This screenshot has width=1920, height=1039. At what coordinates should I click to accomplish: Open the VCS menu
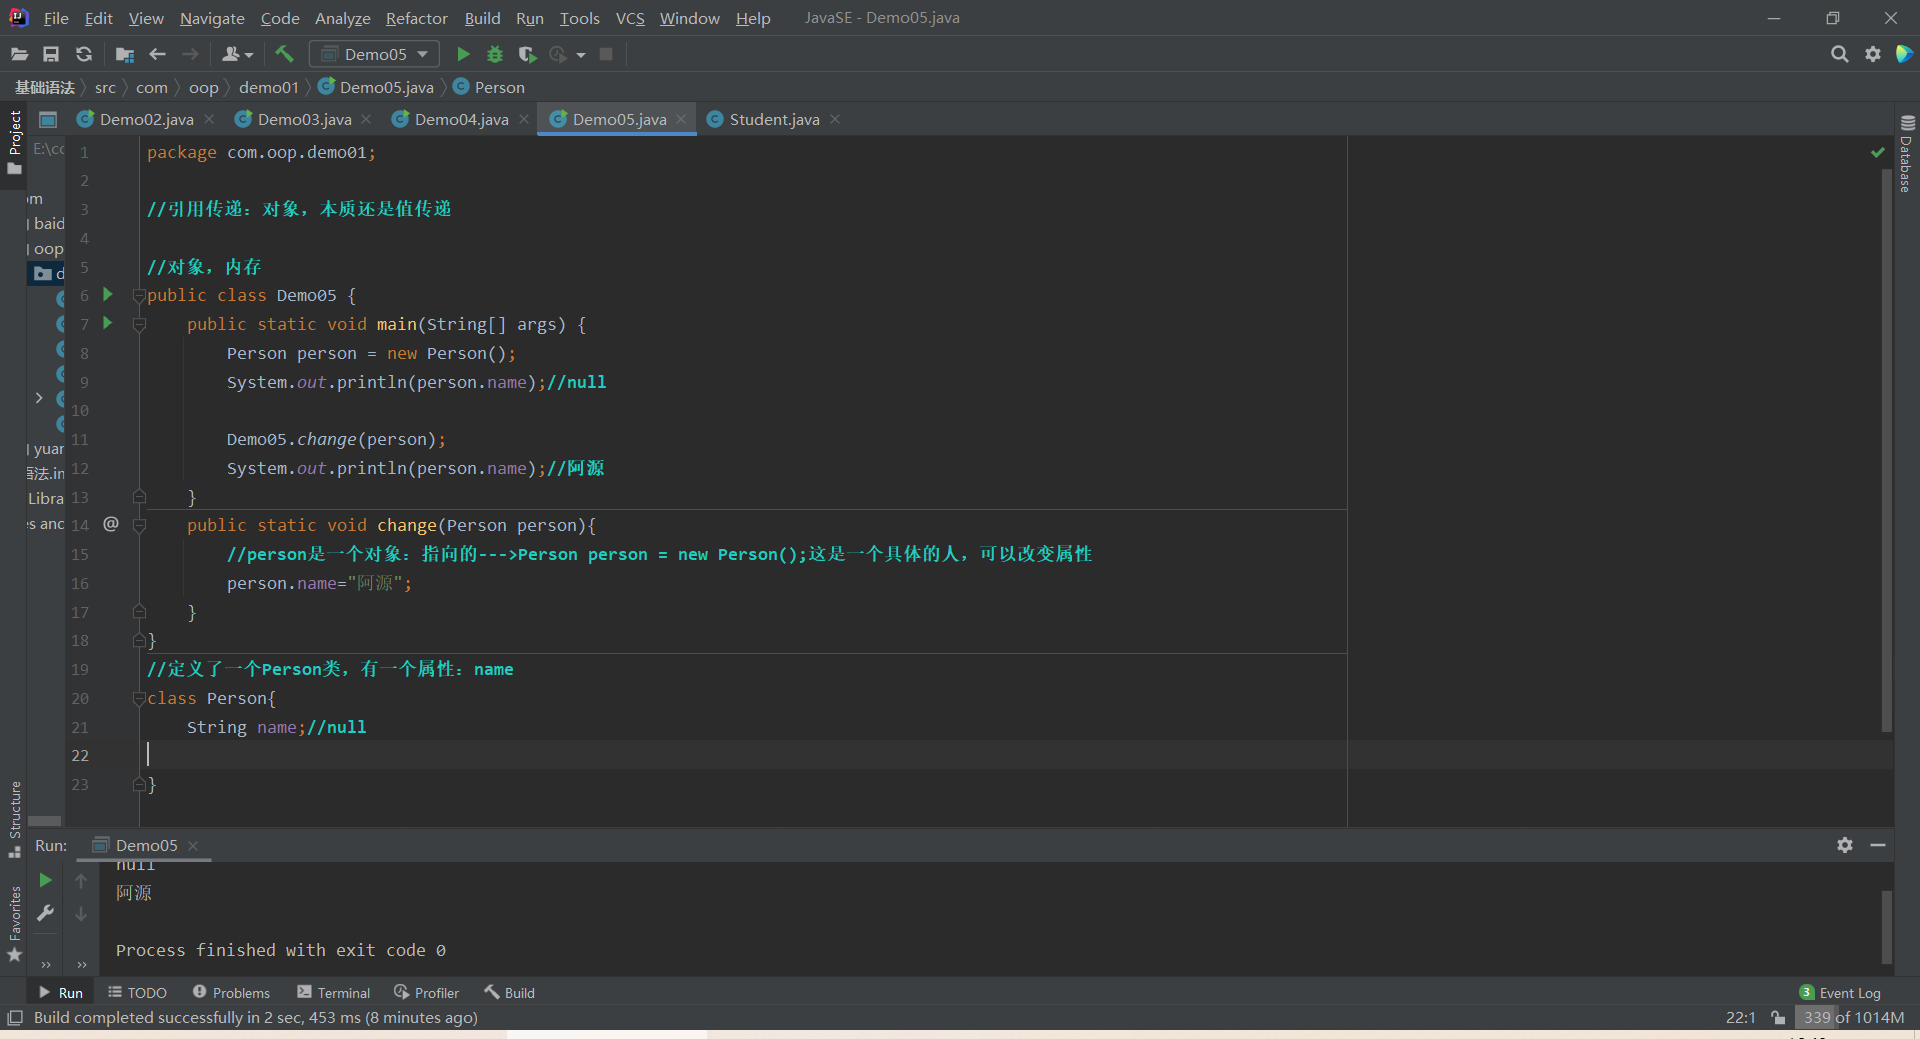[x=630, y=18]
